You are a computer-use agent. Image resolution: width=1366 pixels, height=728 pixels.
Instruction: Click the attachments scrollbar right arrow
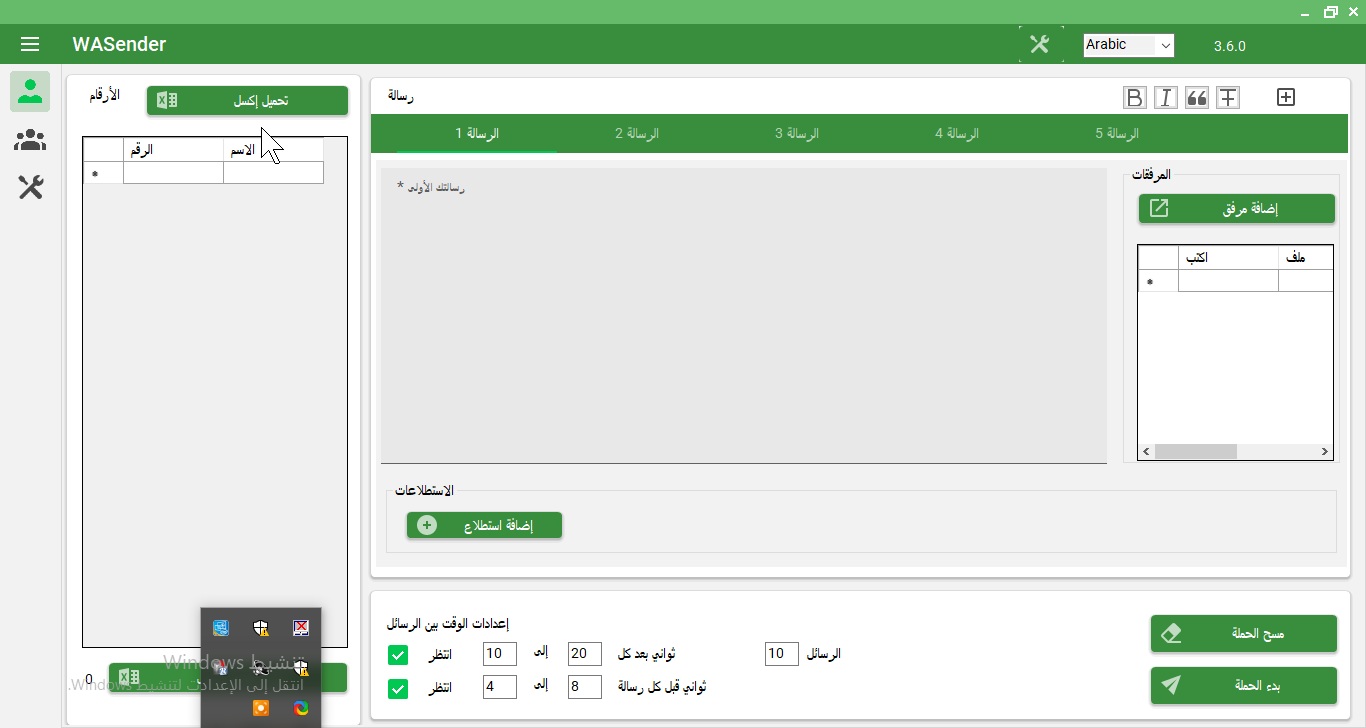click(x=1324, y=452)
